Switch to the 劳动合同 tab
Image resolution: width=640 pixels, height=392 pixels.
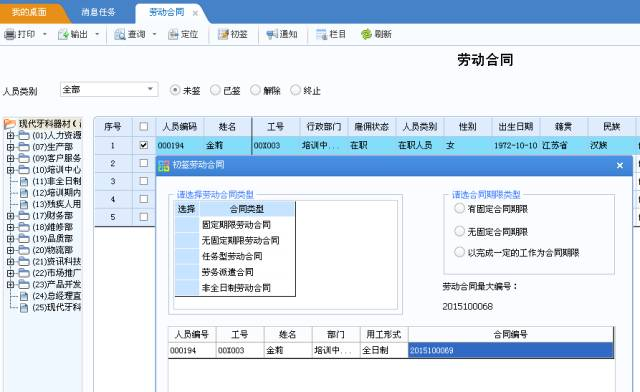coord(167,12)
